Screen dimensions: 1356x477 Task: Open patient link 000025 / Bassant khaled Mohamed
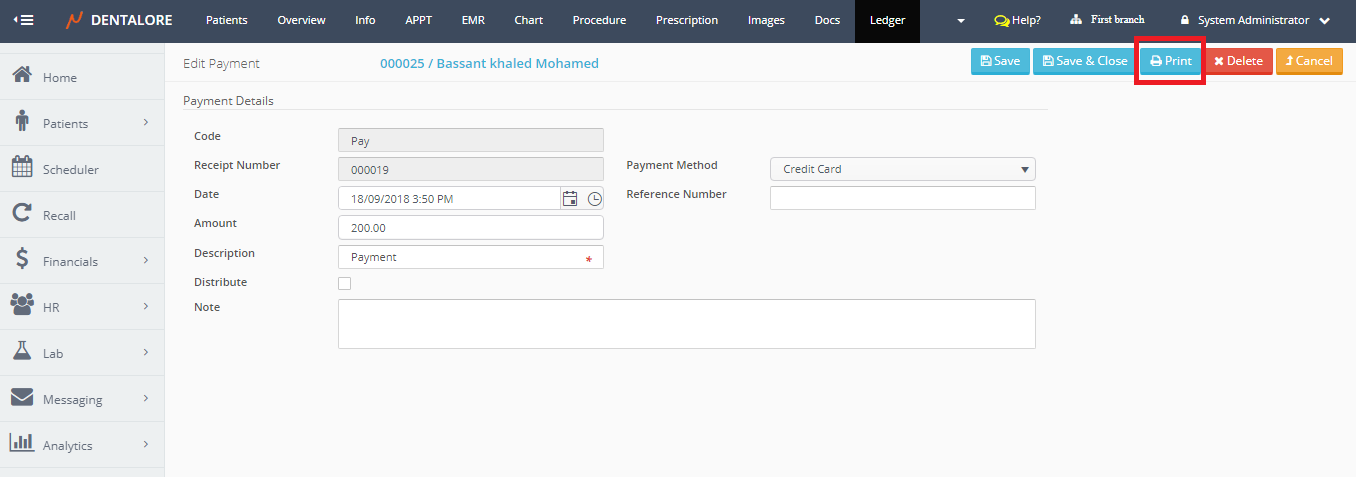click(489, 63)
